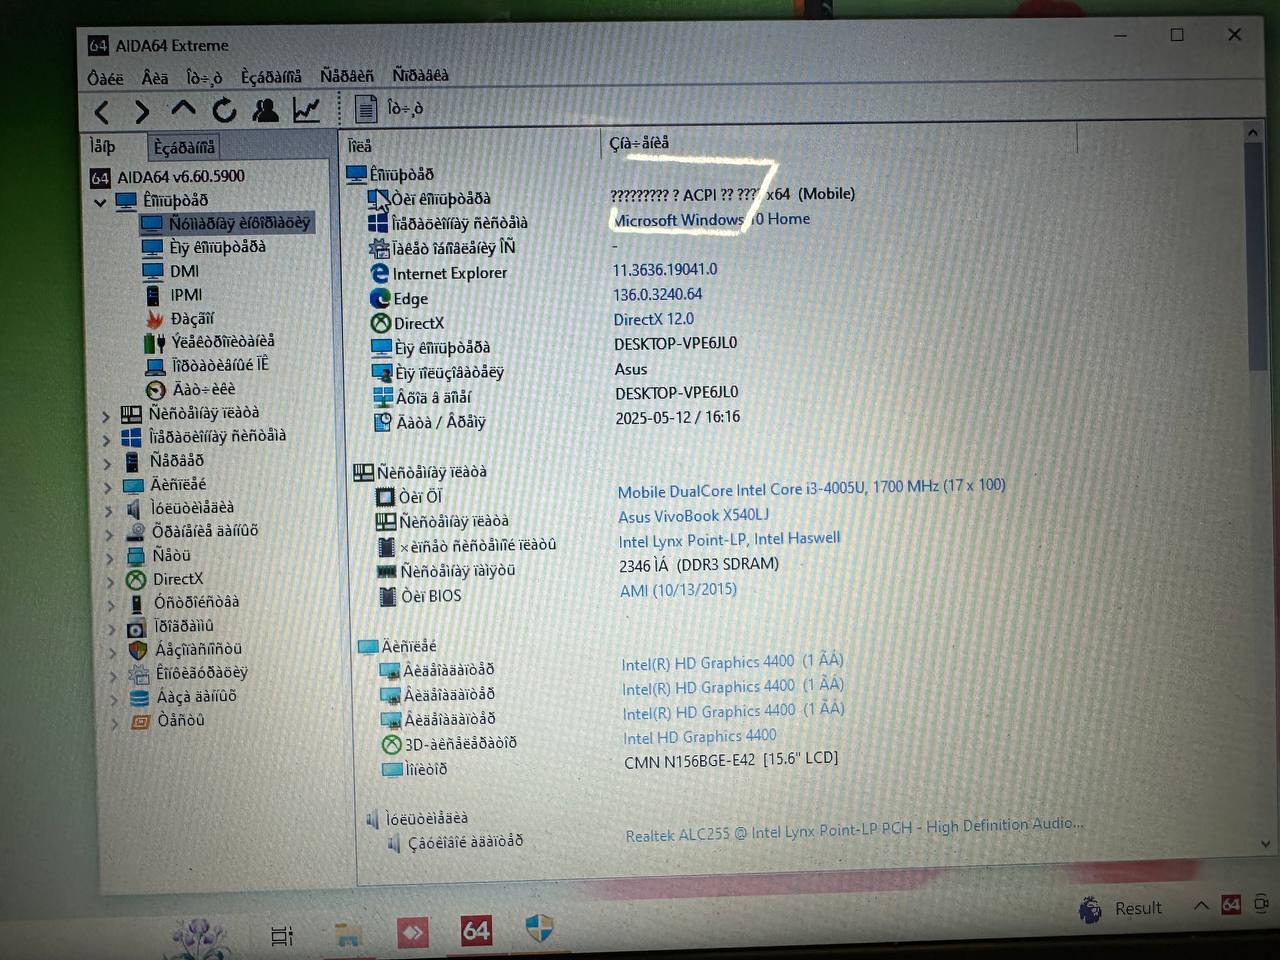Select the DMI item in the tree
This screenshot has height=960, width=1280.
click(184, 271)
